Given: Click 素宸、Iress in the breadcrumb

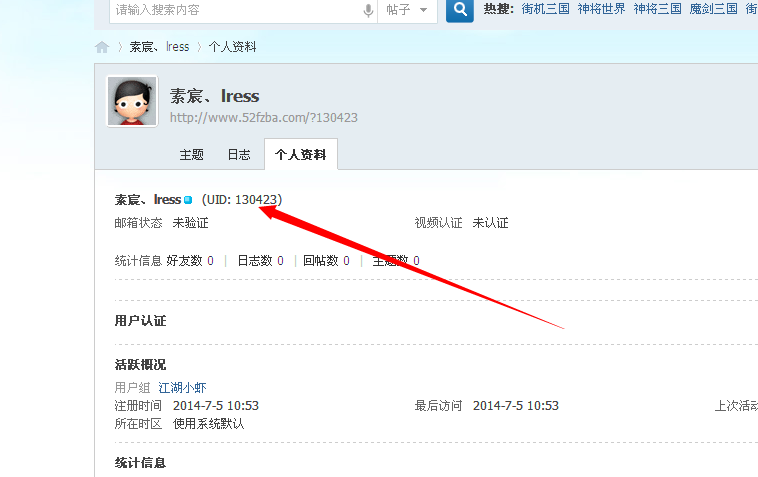Looking at the screenshot, I should point(159,47).
